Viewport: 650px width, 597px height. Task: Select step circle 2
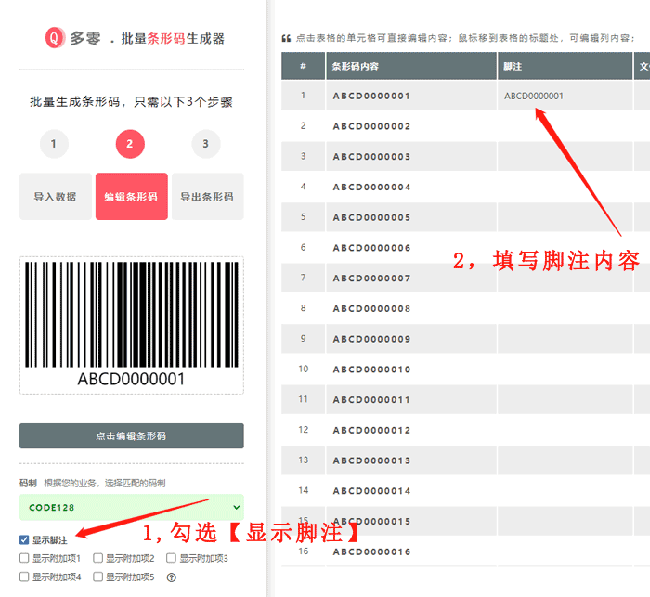(x=130, y=144)
